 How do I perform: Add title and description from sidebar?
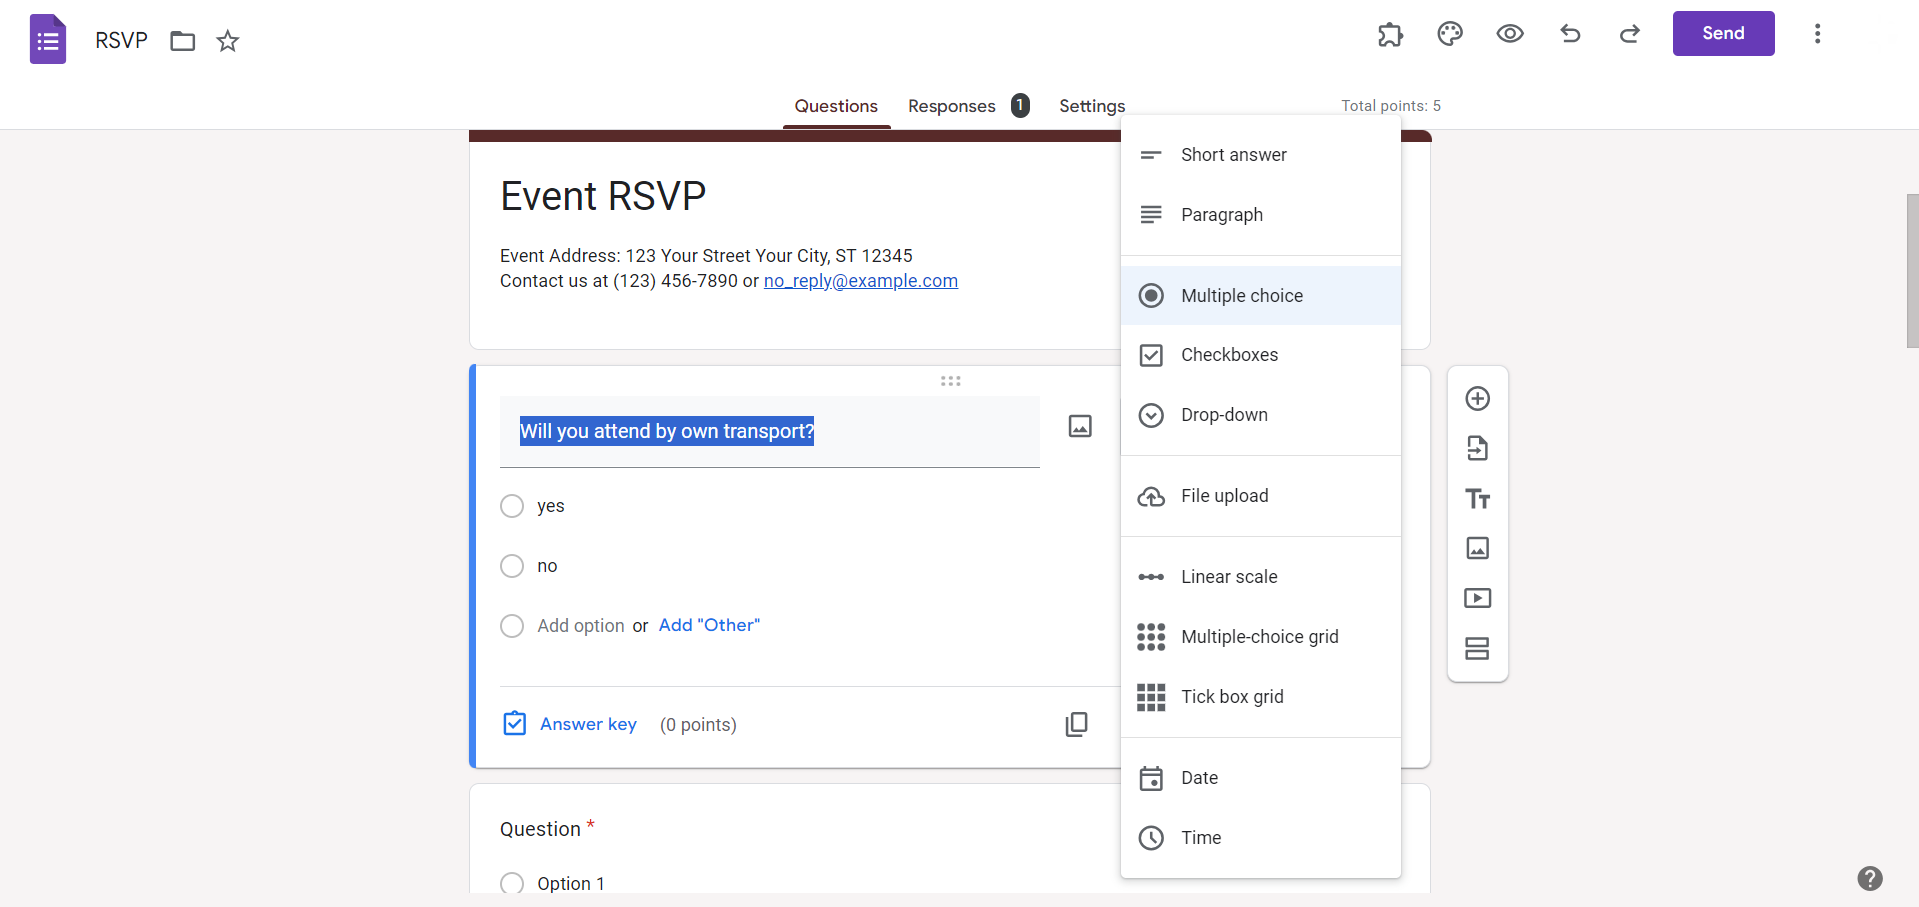(x=1477, y=498)
